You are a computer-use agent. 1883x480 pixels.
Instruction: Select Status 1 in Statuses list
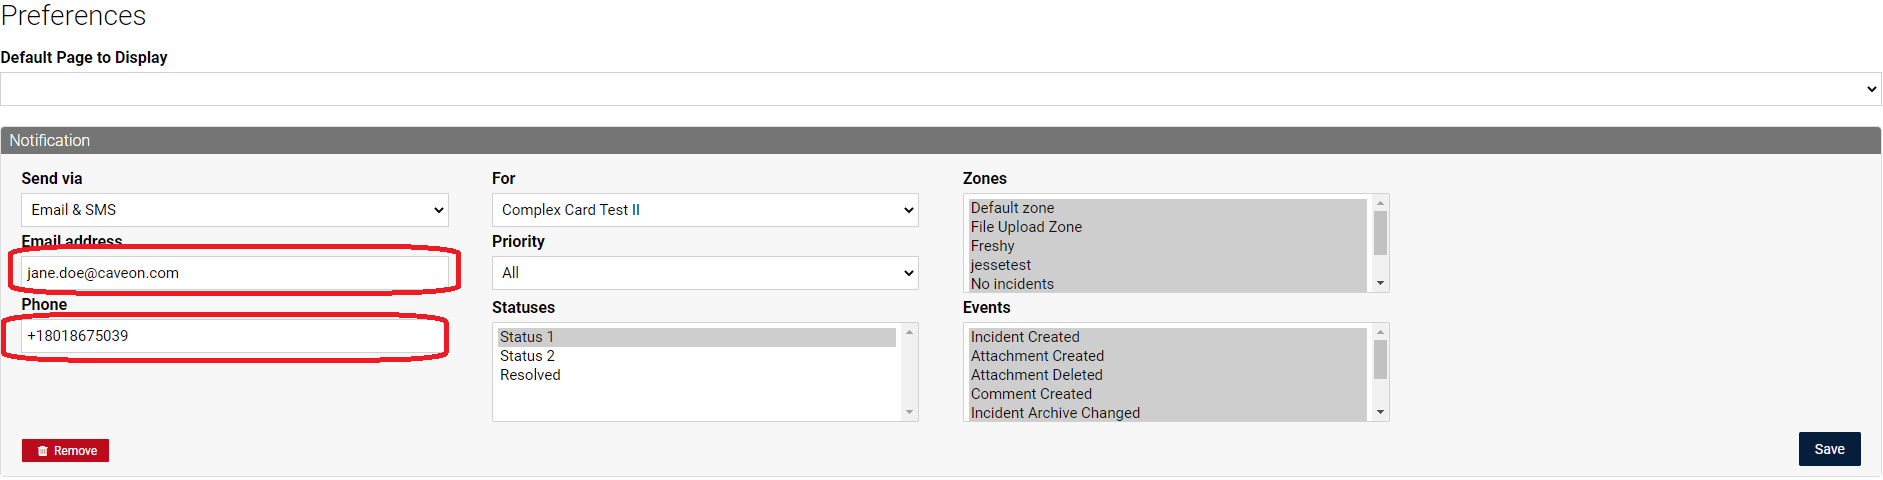[x=697, y=337]
